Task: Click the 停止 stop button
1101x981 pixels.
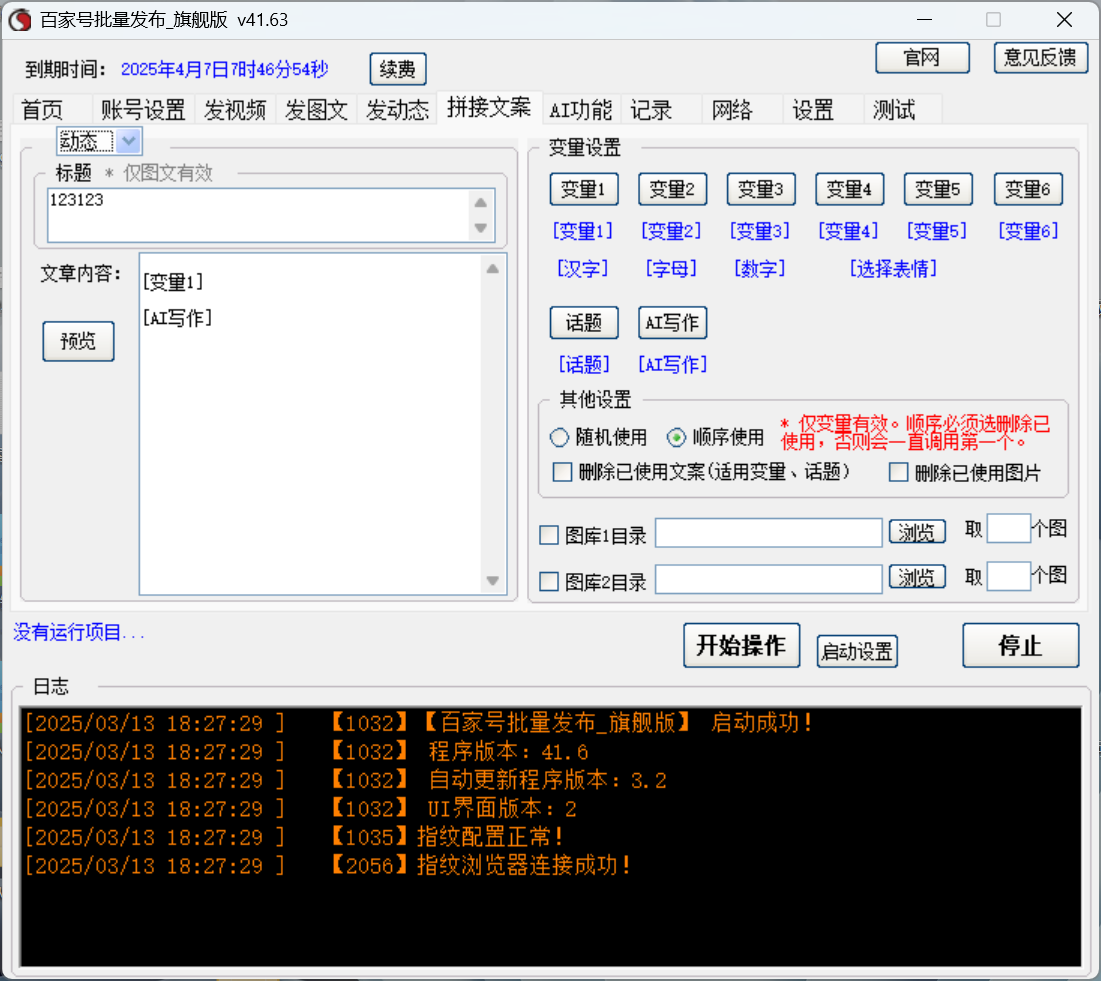Action: click(1020, 645)
